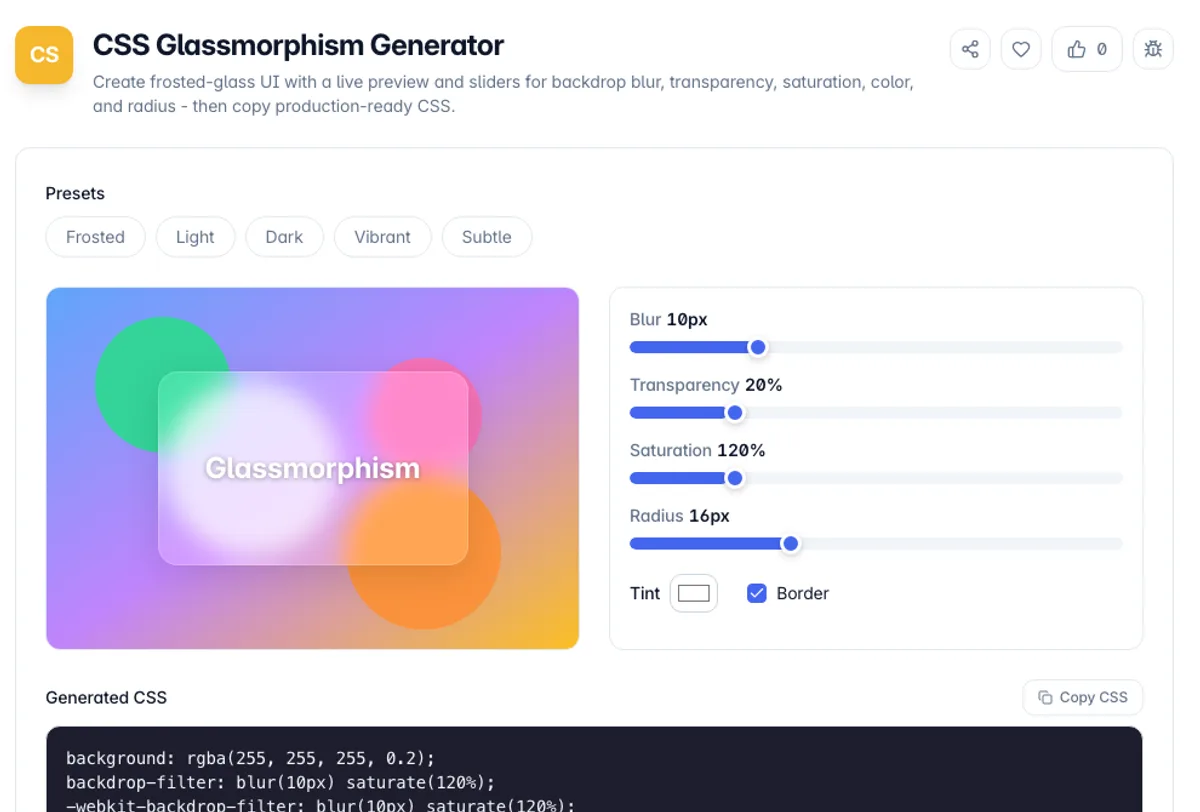
Task: Copy the generated CSS
Action: [1083, 697]
